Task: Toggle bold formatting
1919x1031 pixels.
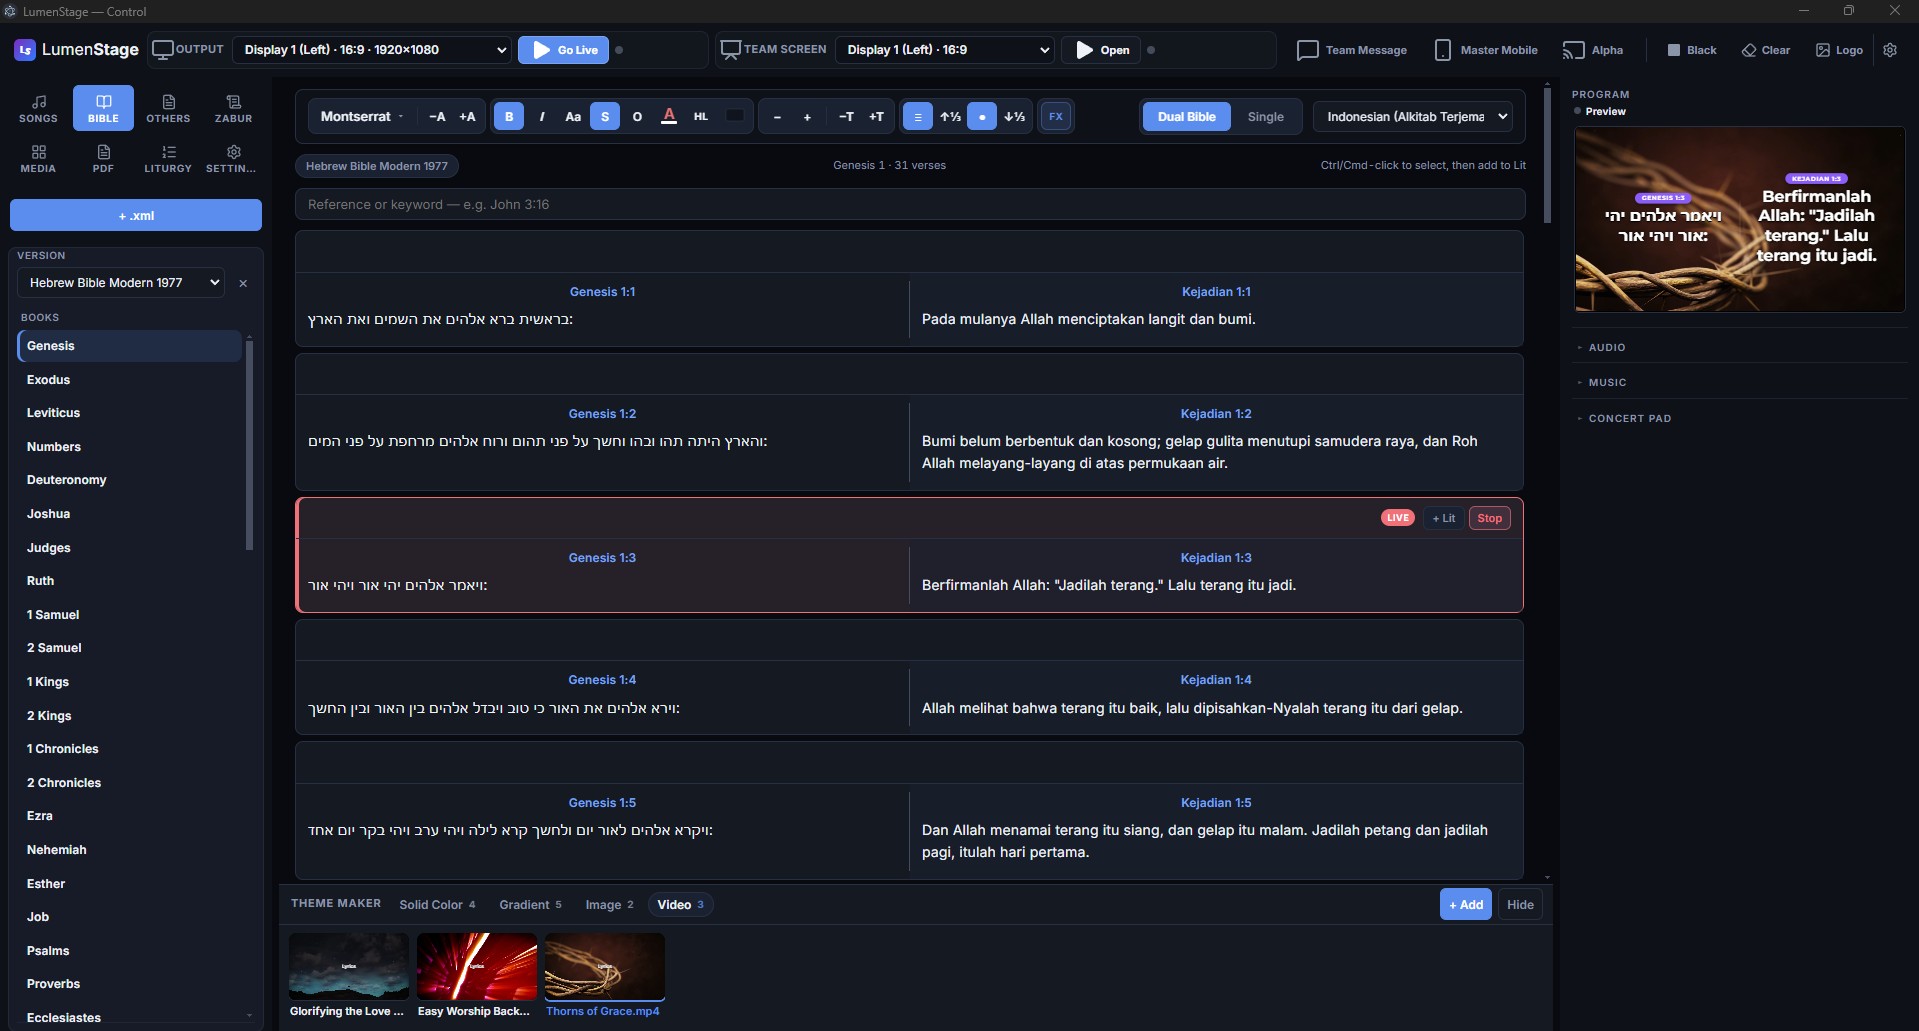Action: pyautogui.click(x=509, y=117)
